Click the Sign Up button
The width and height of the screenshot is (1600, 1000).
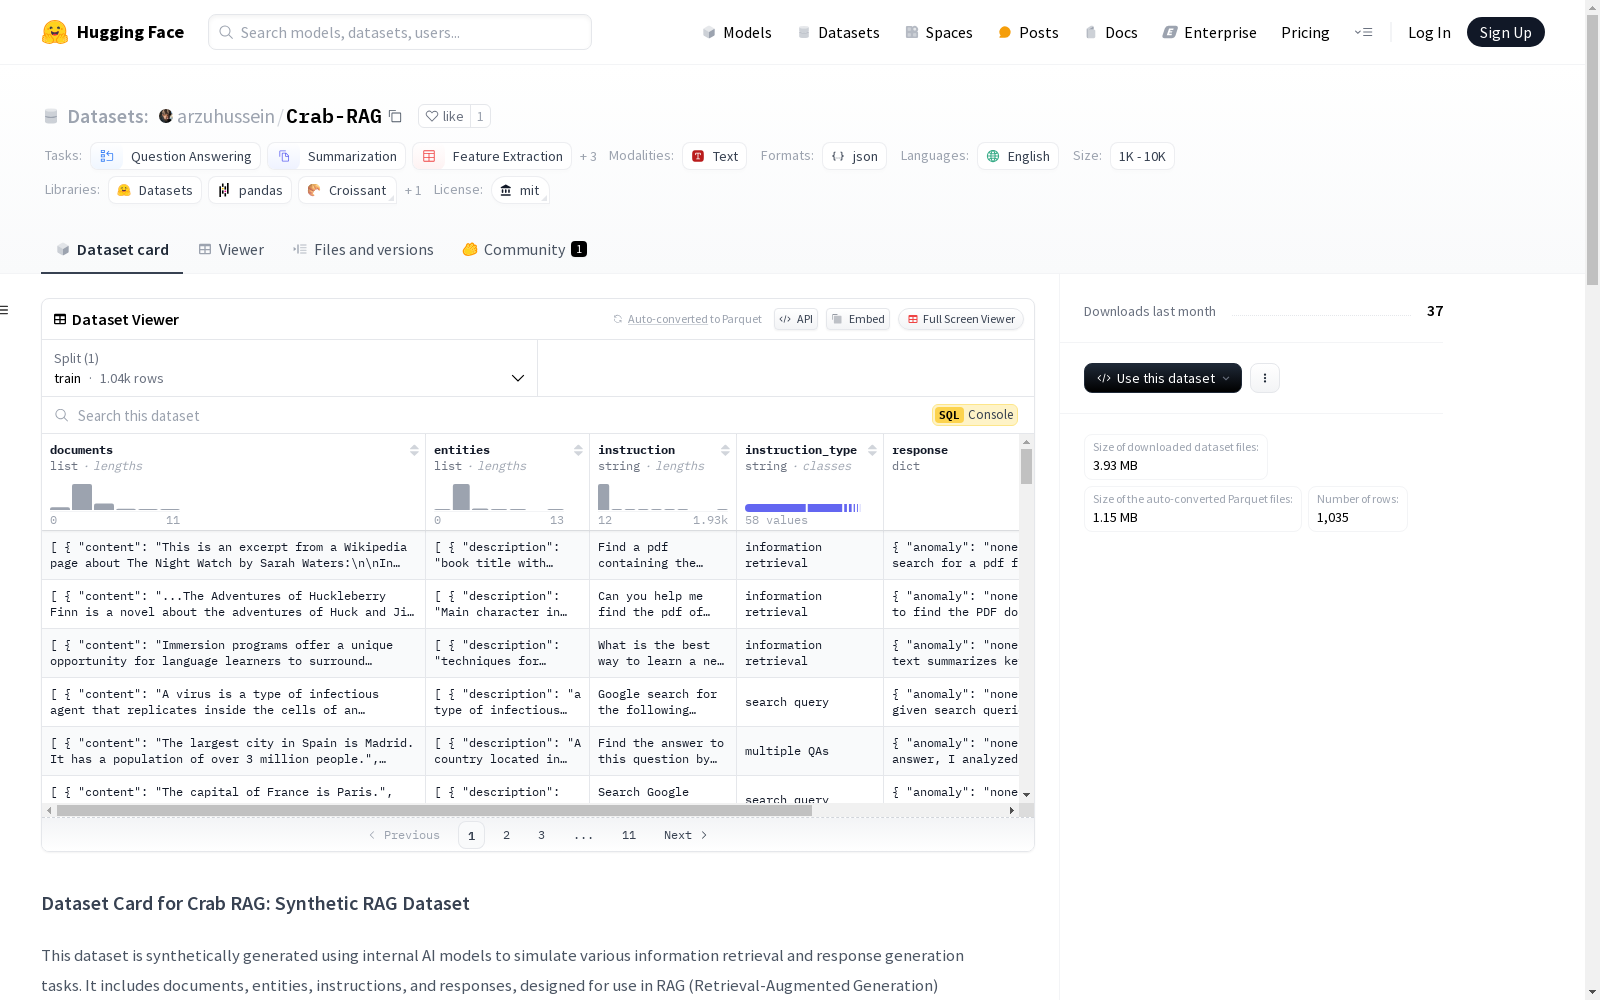coord(1505,32)
